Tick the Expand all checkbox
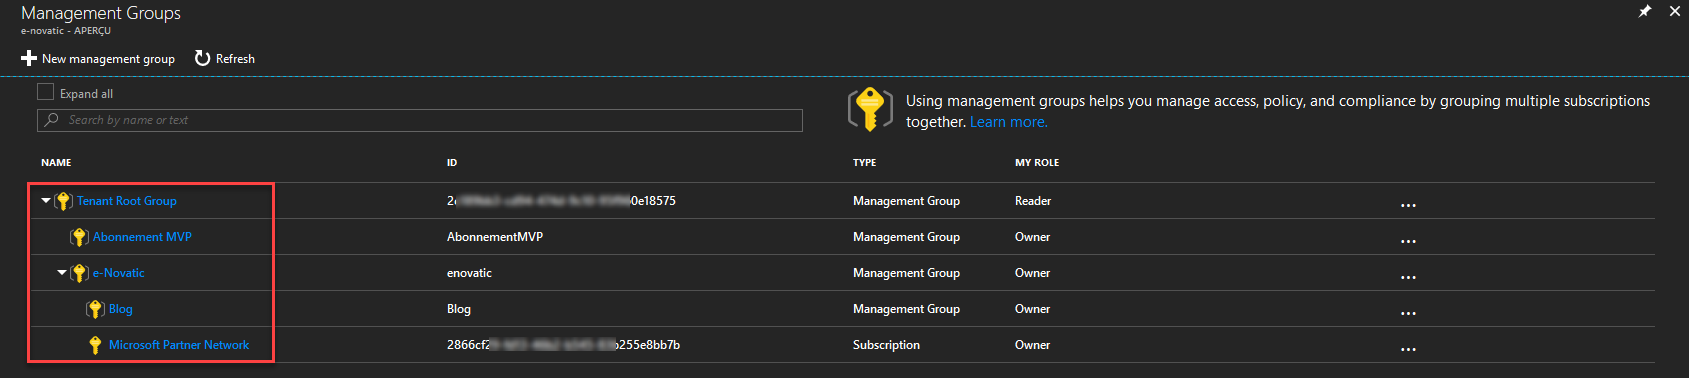The image size is (1689, 378). (x=45, y=92)
